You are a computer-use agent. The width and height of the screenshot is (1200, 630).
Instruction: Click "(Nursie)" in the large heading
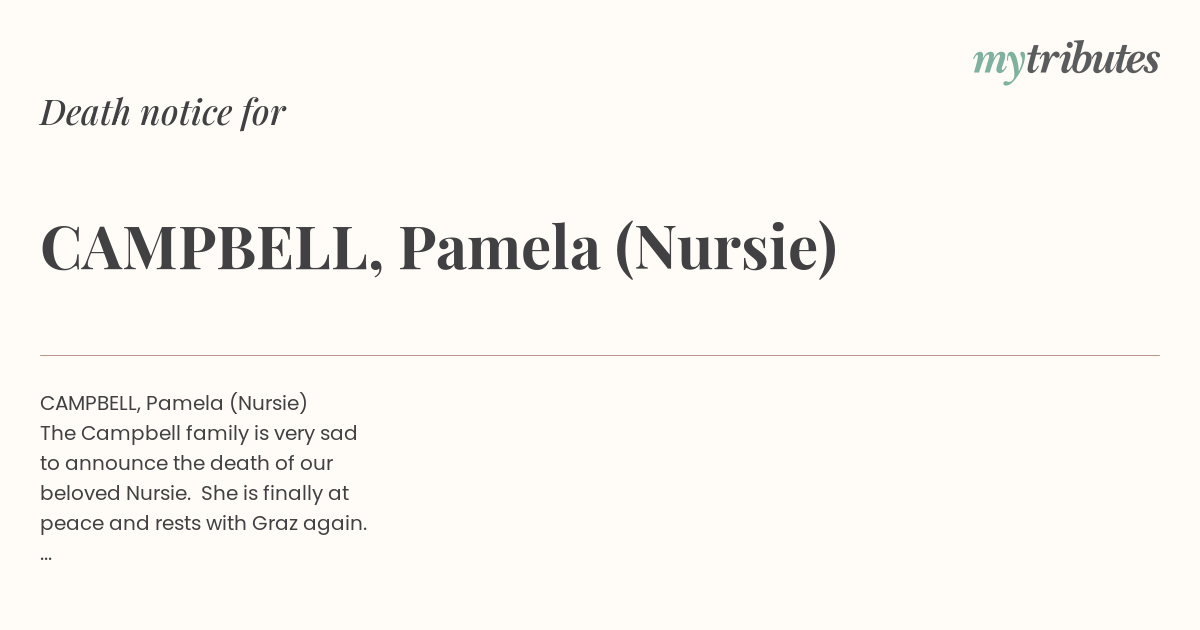(x=725, y=248)
